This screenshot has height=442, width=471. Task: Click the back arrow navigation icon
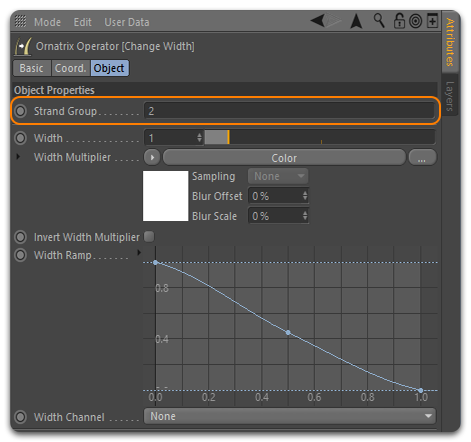coord(318,21)
